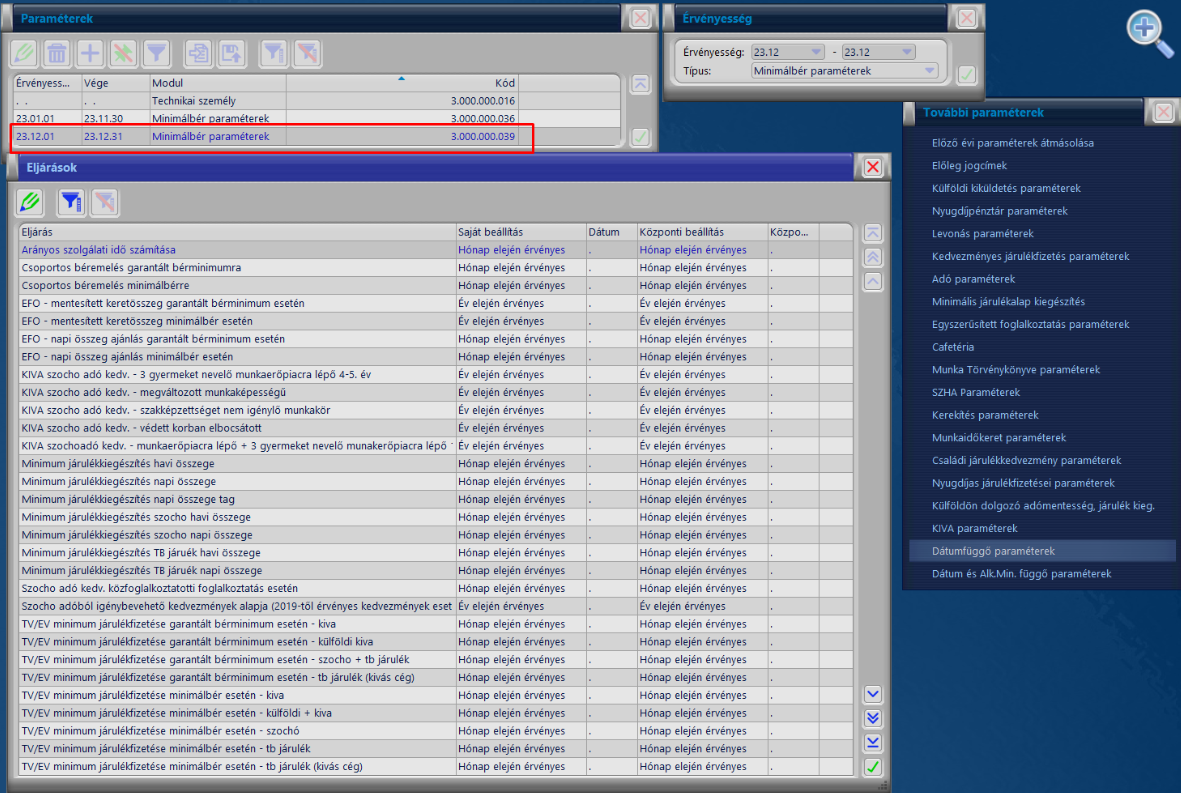Open the filter settings icon in Eljárások
1181x793 pixels.
tap(71, 202)
